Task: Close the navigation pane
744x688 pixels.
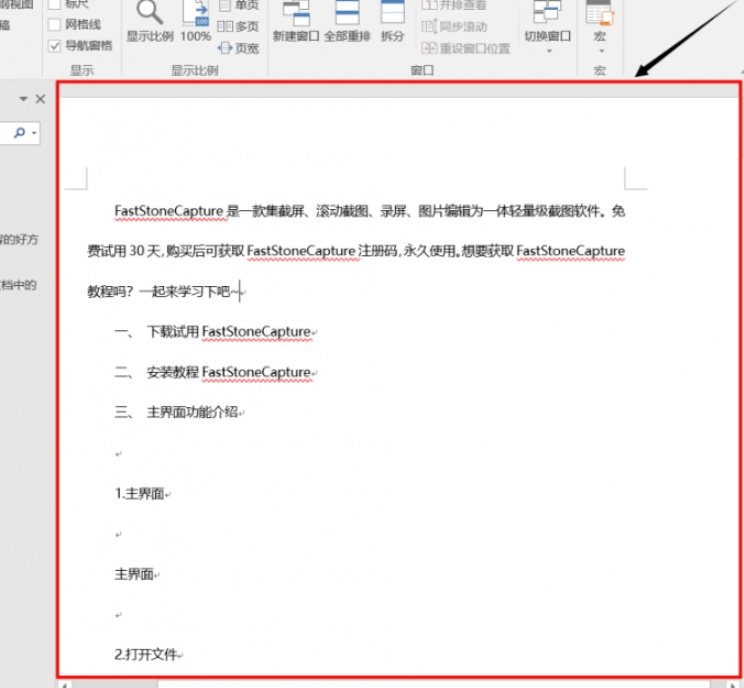Action: point(40,99)
